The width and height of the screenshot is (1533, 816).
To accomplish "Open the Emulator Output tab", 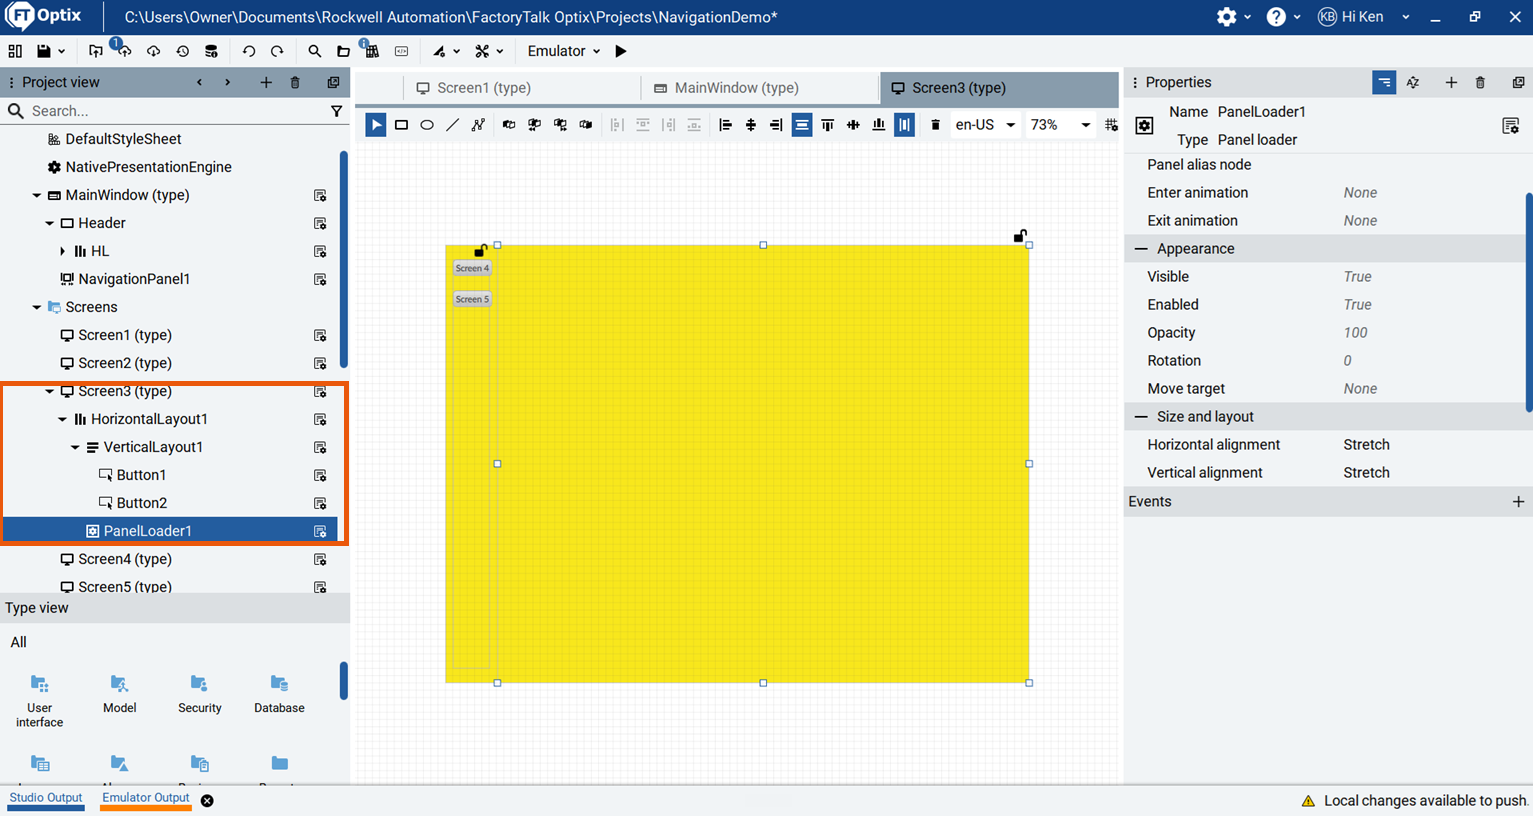I will click(x=145, y=798).
